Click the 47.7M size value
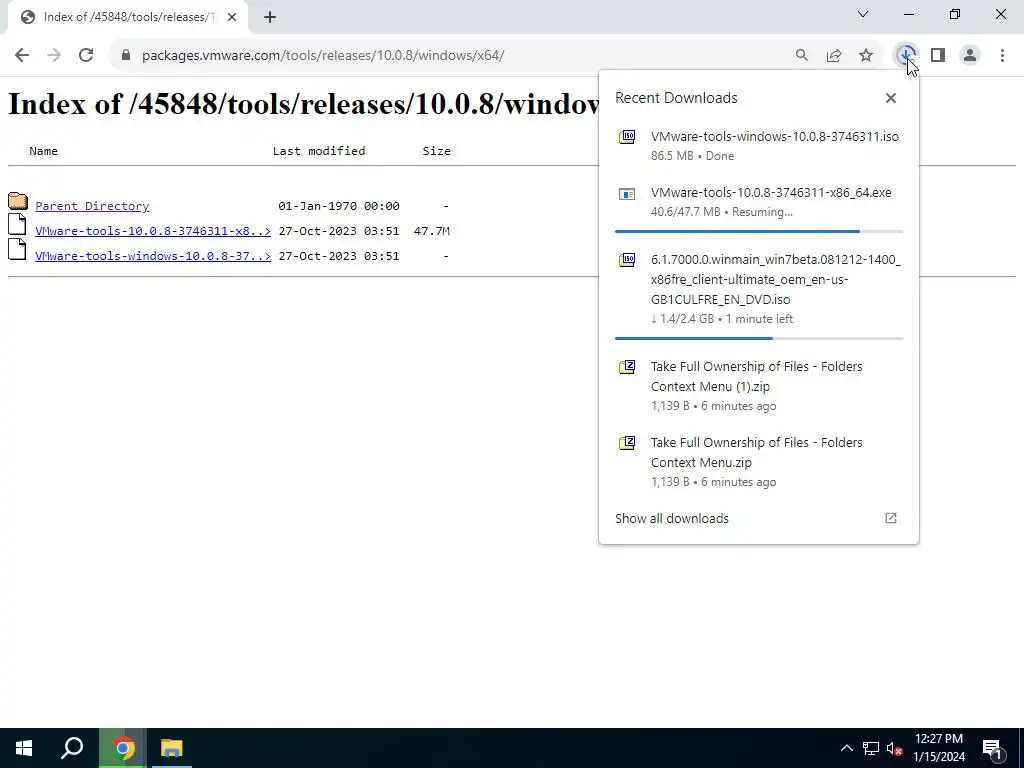The width and height of the screenshot is (1024, 768). click(432, 231)
